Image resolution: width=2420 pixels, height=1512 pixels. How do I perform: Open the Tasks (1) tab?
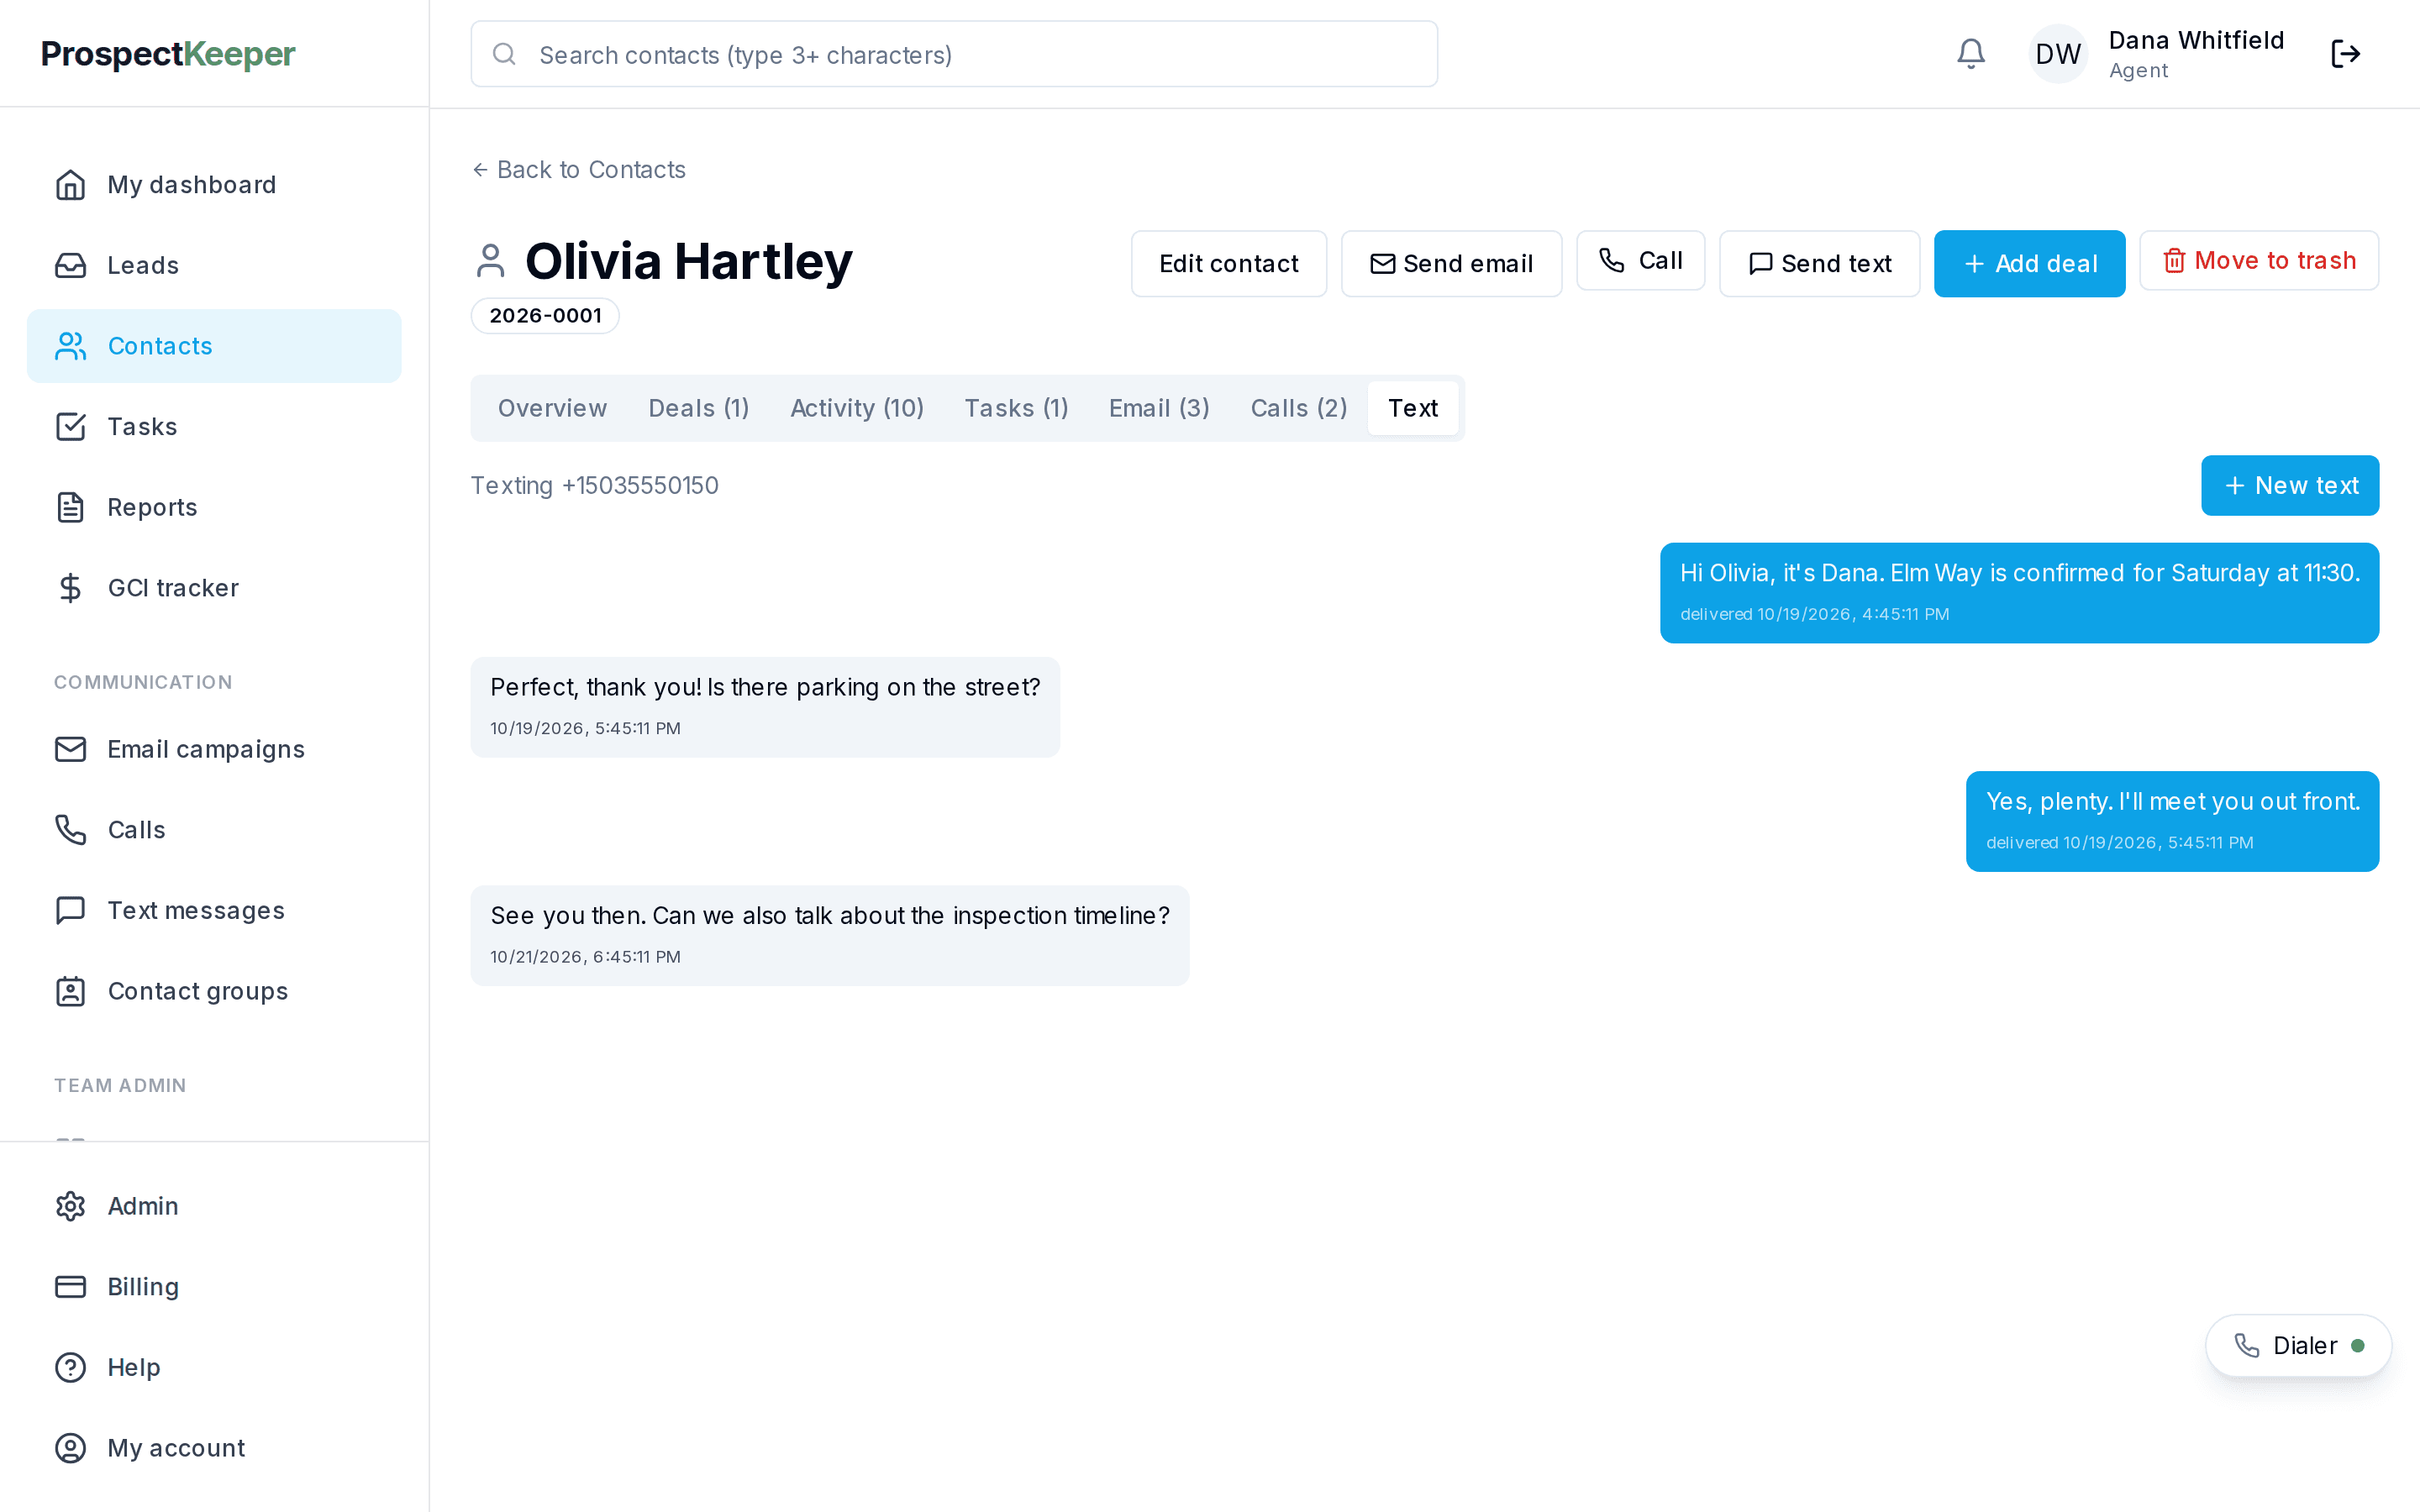click(x=1016, y=408)
